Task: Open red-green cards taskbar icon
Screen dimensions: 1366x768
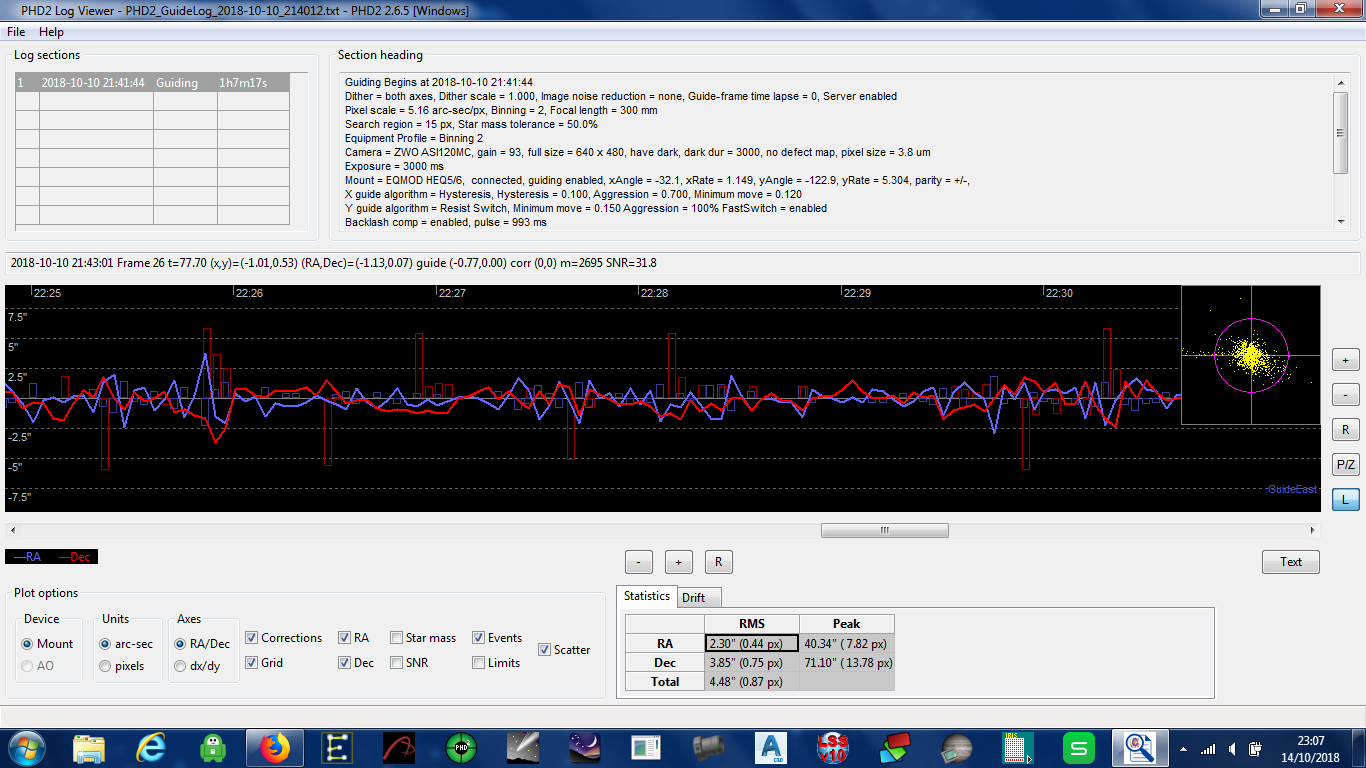Action: coord(895,748)
